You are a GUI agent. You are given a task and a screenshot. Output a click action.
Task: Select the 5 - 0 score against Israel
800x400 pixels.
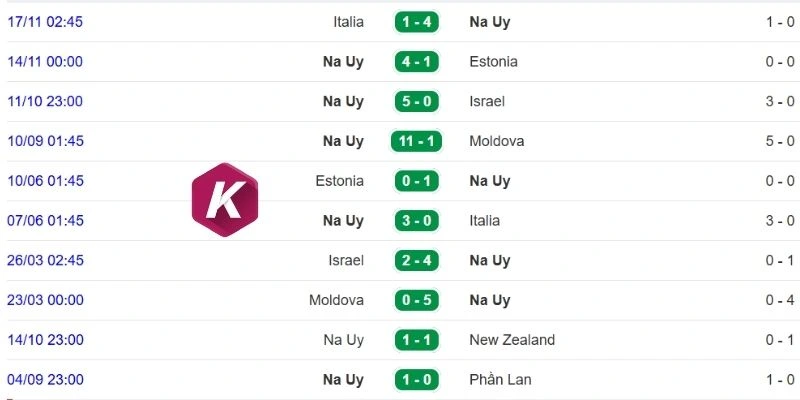point(417,102)
